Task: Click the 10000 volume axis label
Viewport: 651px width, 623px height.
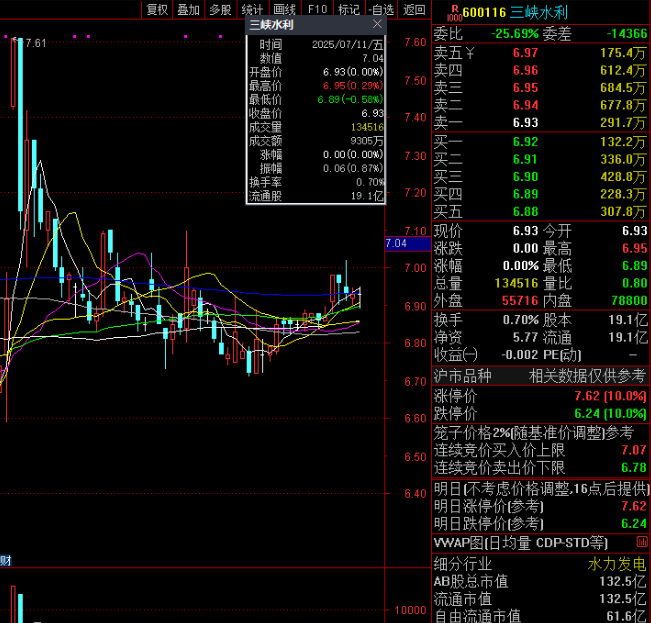Action: pos(410,610)
